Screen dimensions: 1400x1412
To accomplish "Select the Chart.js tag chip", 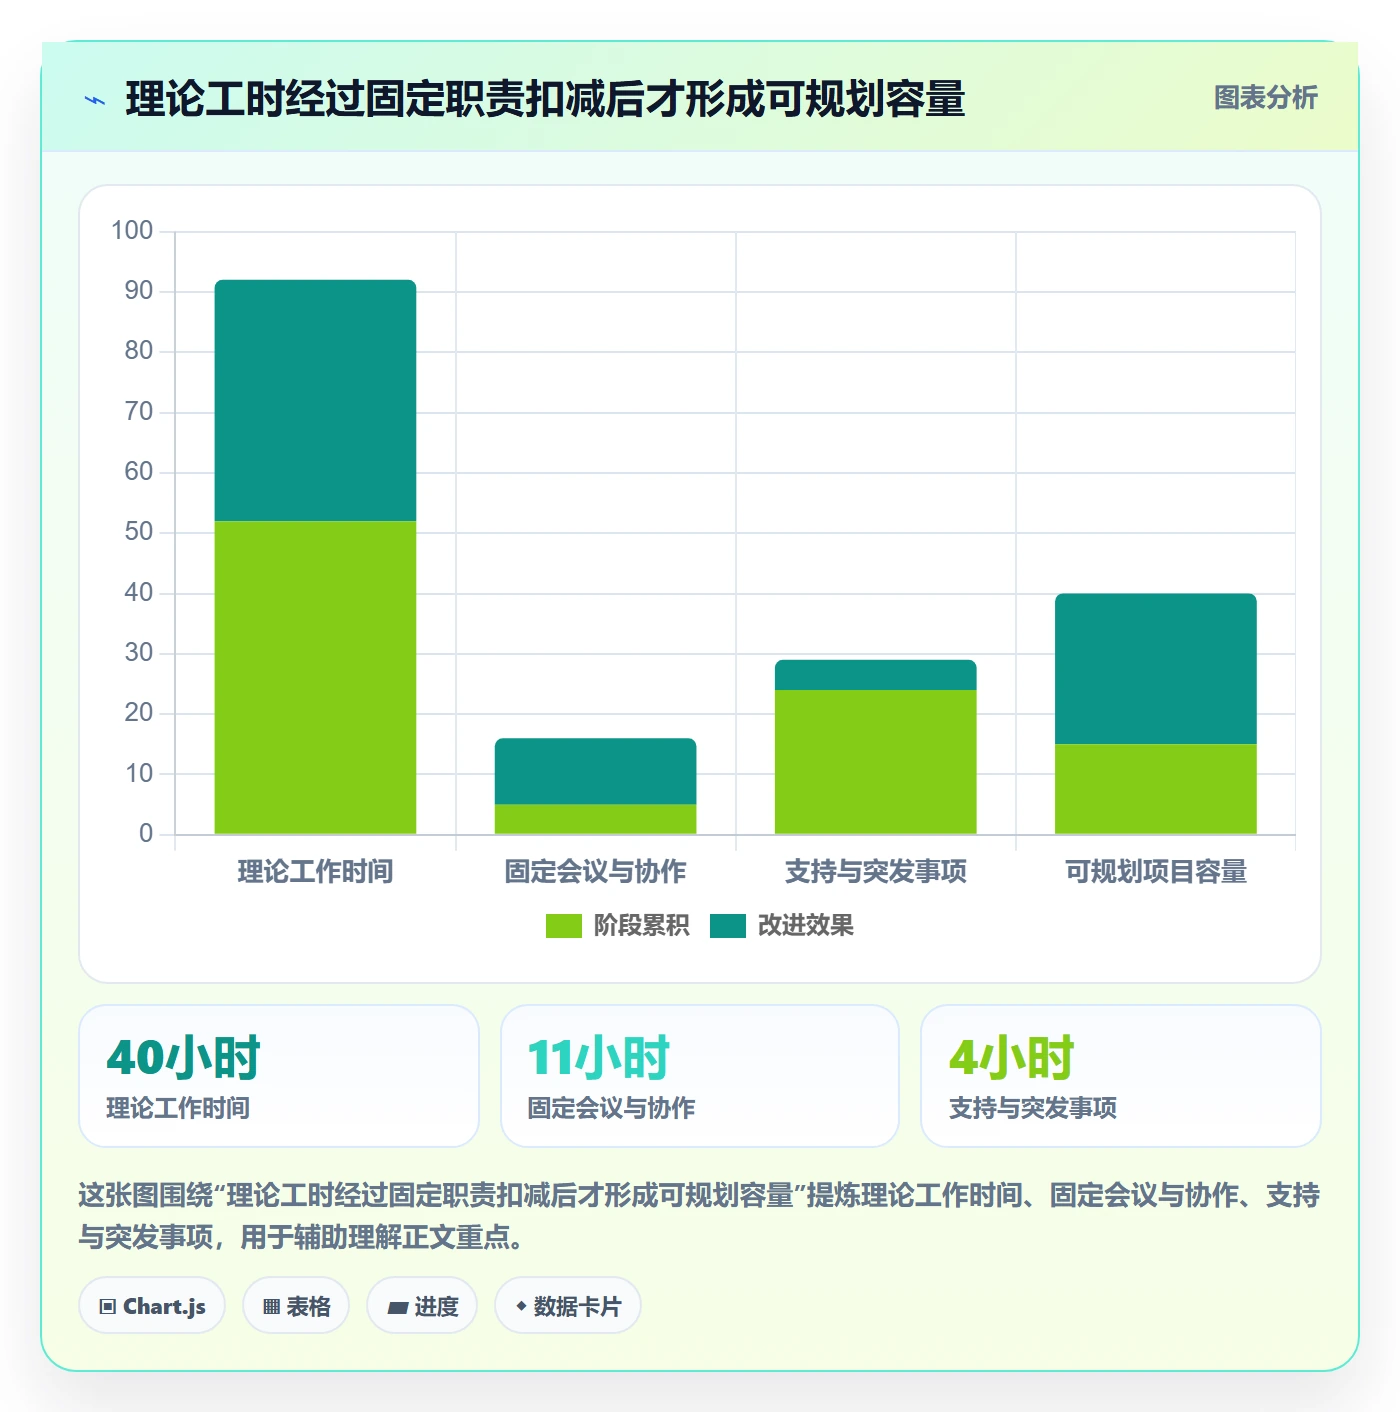I will (152, 1305).
